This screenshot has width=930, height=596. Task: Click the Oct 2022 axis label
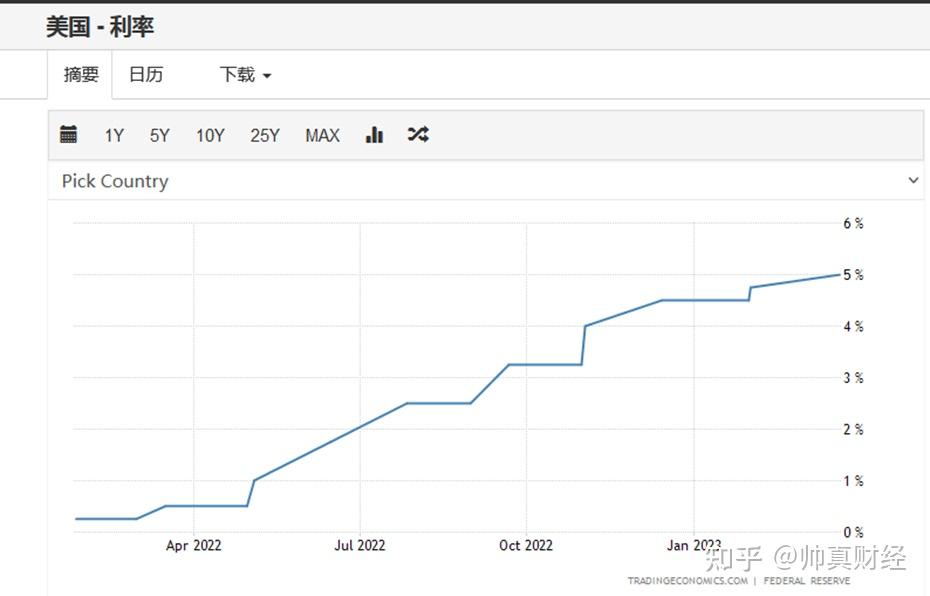[526, 545]
